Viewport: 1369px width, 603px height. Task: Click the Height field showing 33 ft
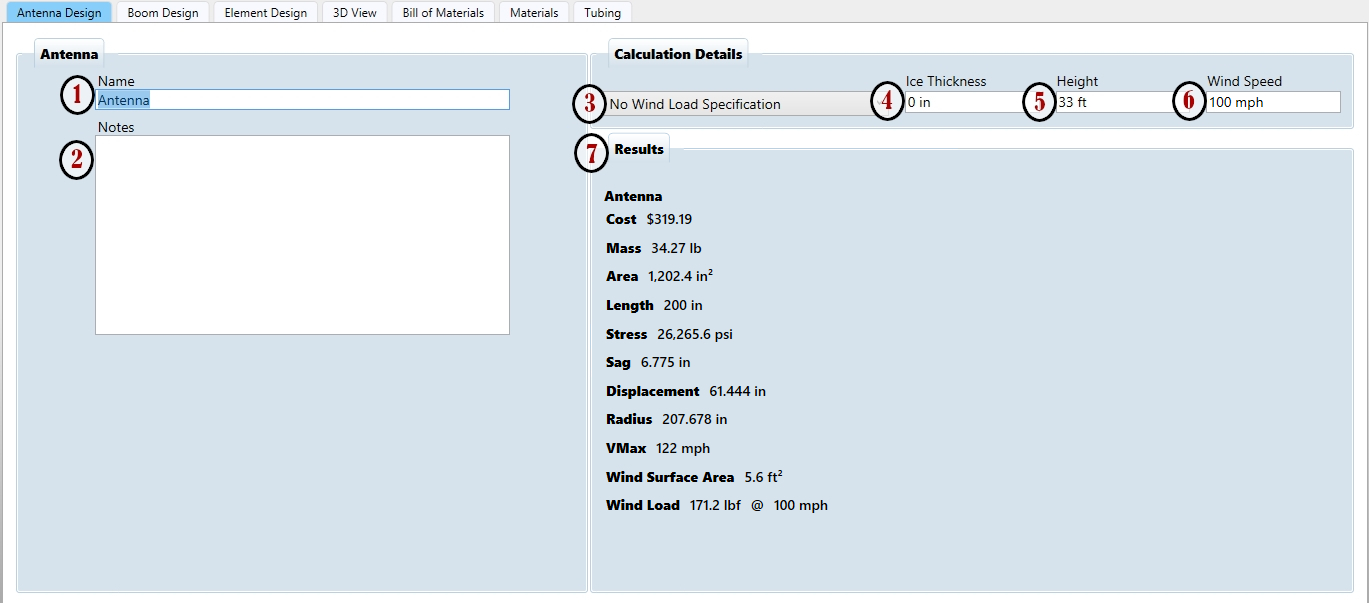pos(1115,102)
